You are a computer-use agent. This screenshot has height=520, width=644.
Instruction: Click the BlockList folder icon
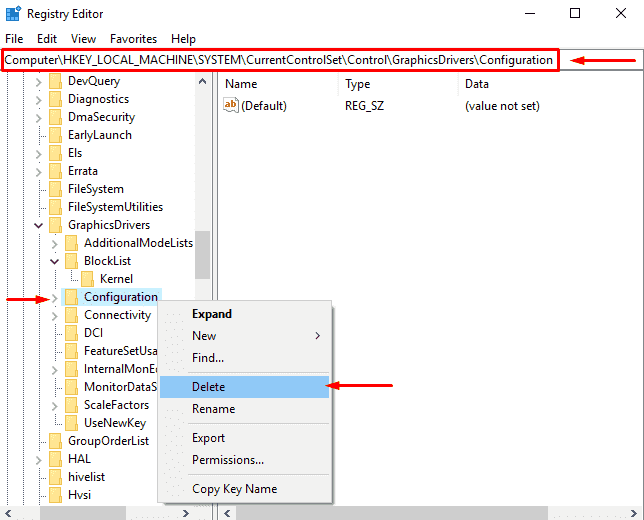pos(71,261)
